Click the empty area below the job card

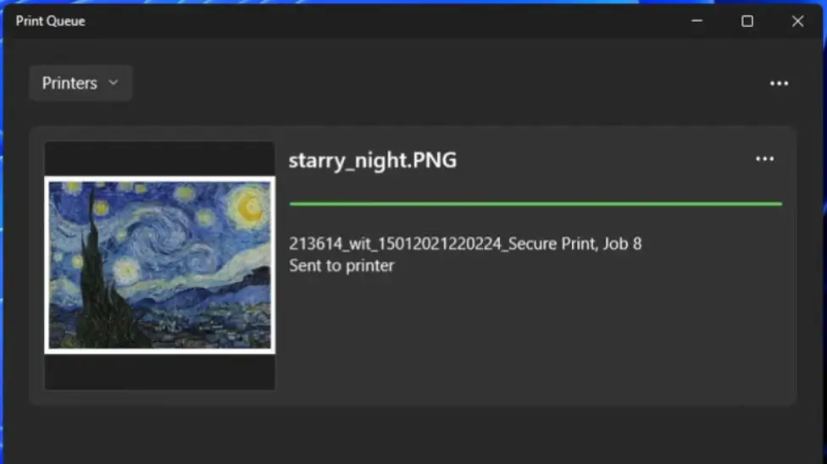coord(413,435)
